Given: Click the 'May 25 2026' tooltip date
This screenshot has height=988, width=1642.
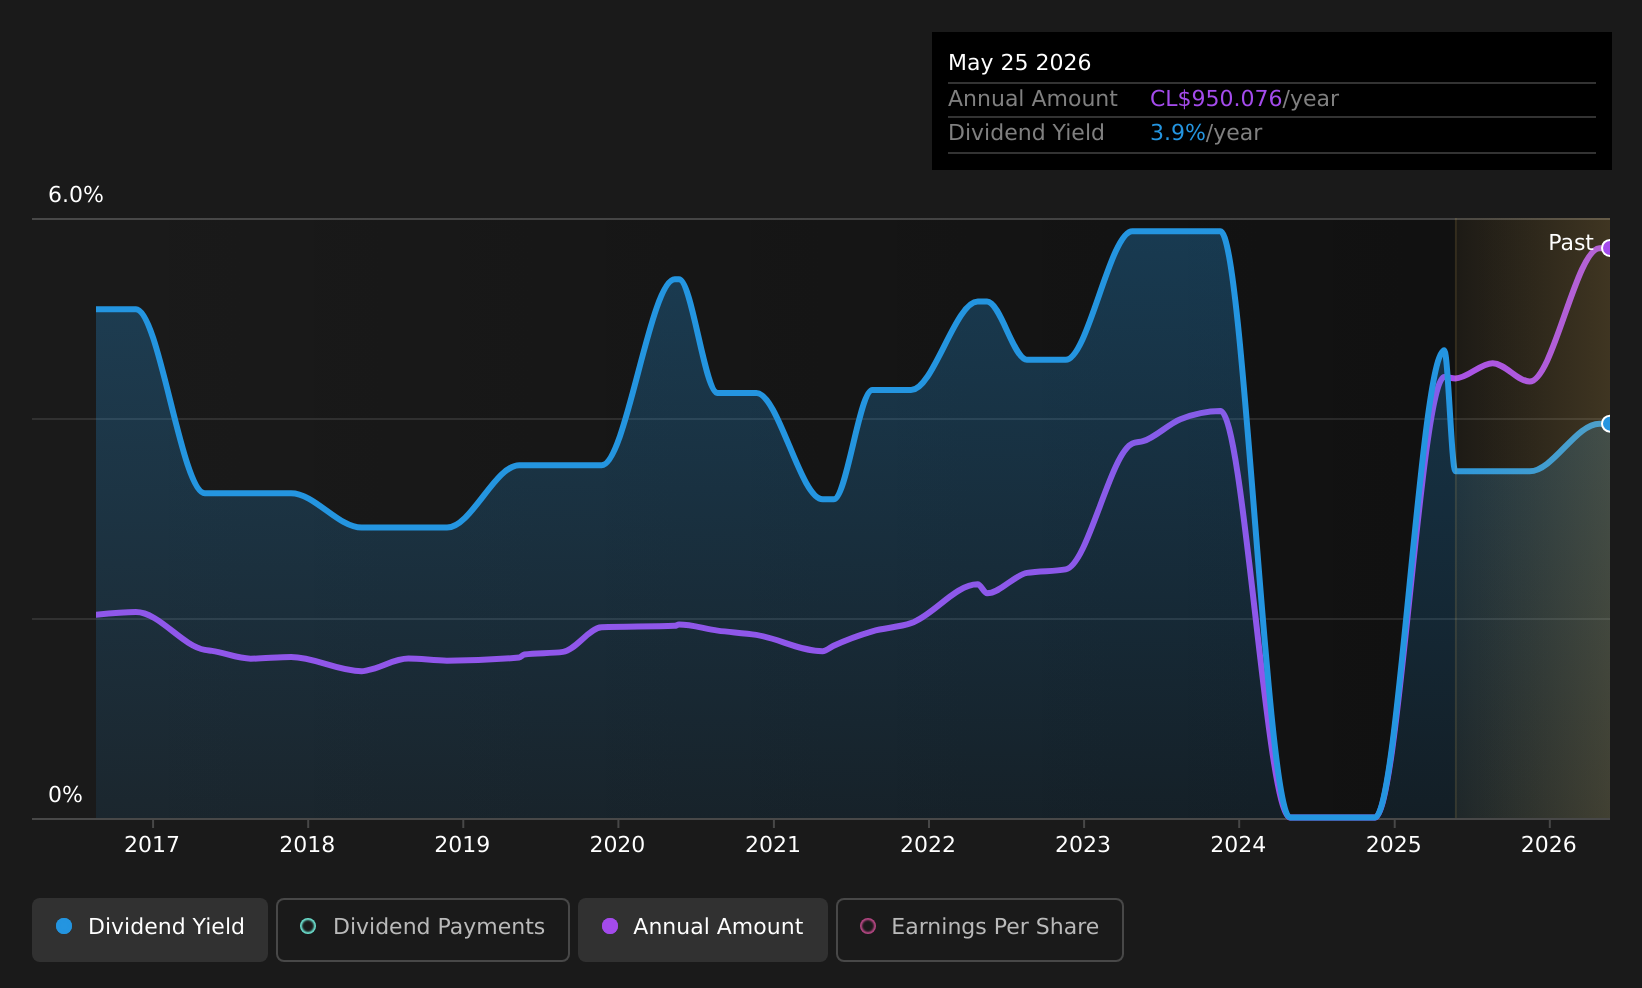Looking at the screenshot, I should point(1019,63).
